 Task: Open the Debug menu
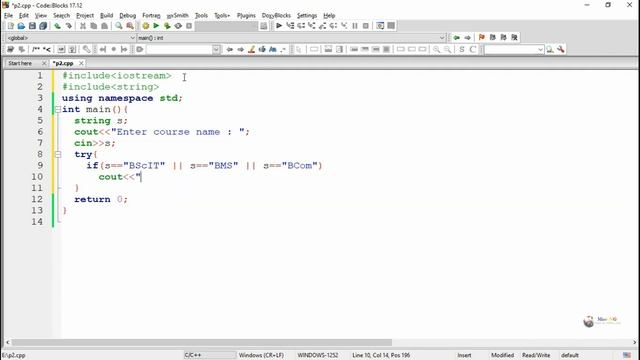pyautogui.click(x=127, y=16)
